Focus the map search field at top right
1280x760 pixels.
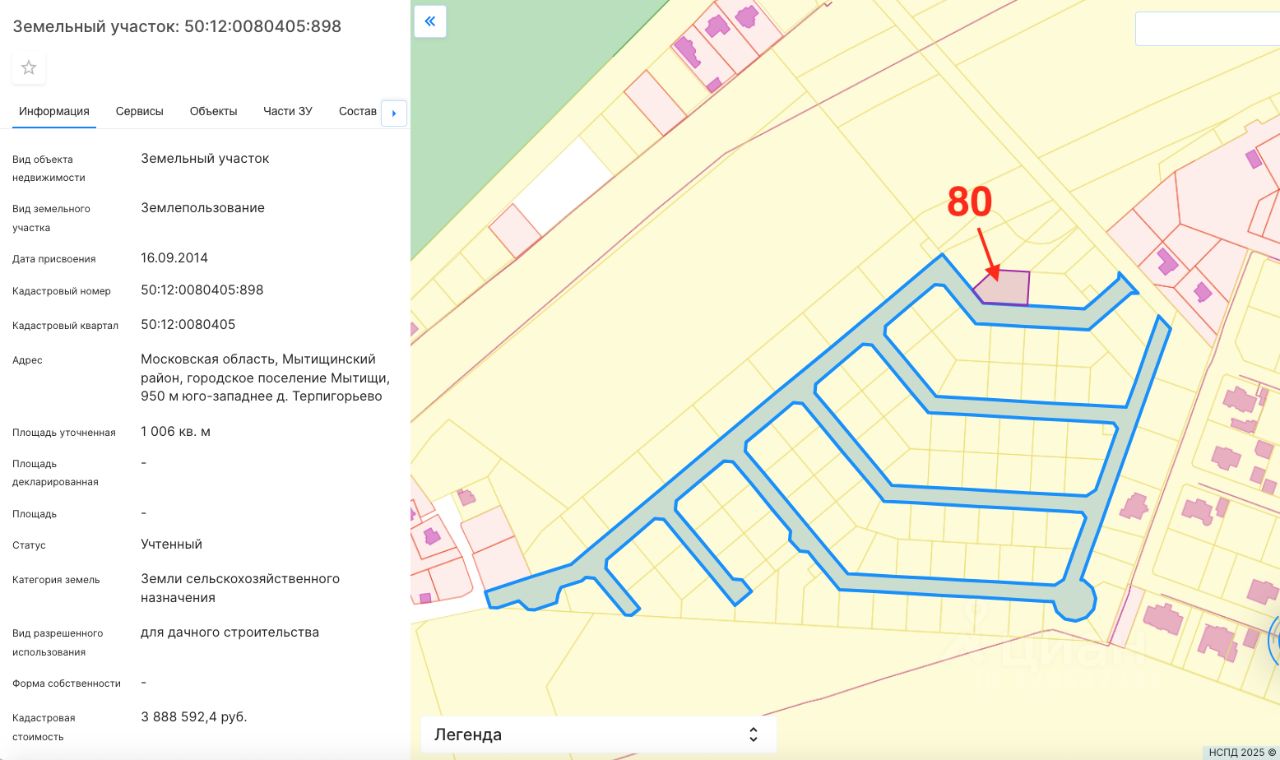tap(1207, 29)
